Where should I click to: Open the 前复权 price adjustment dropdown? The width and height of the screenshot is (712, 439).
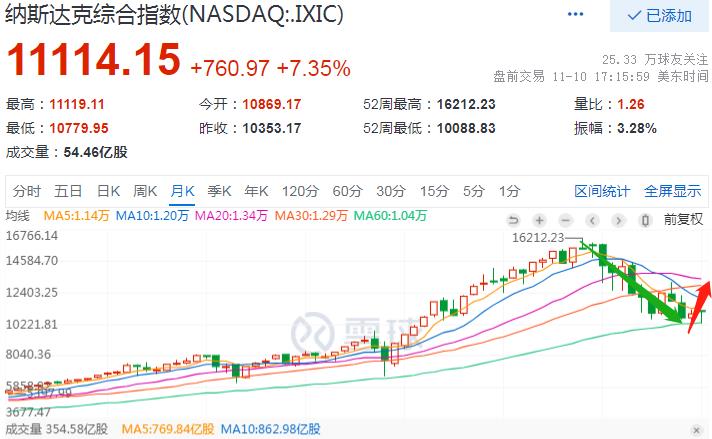(683, 220)
